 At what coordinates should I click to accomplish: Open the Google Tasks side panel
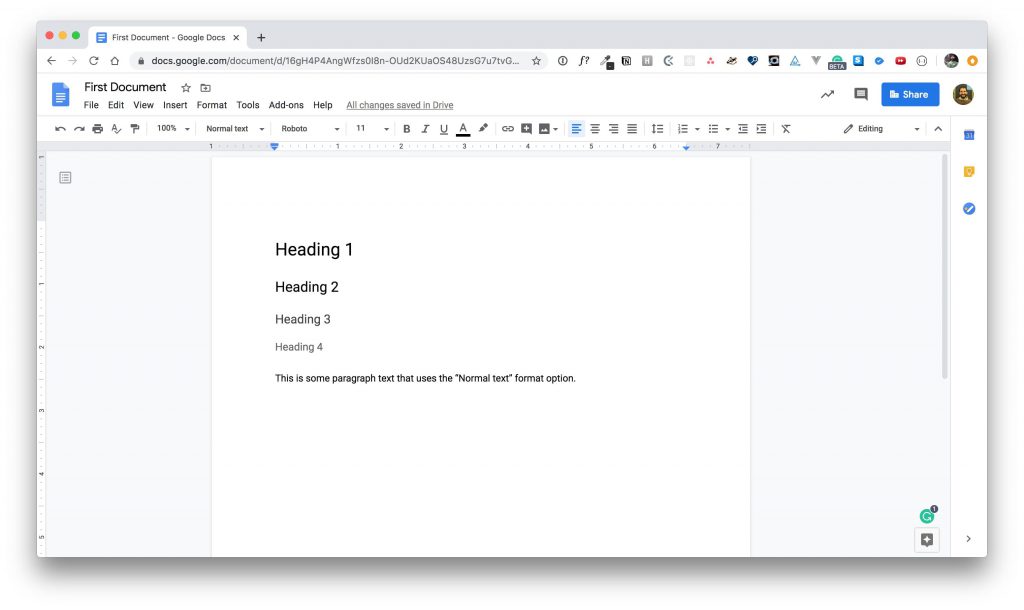click(968, 208)
